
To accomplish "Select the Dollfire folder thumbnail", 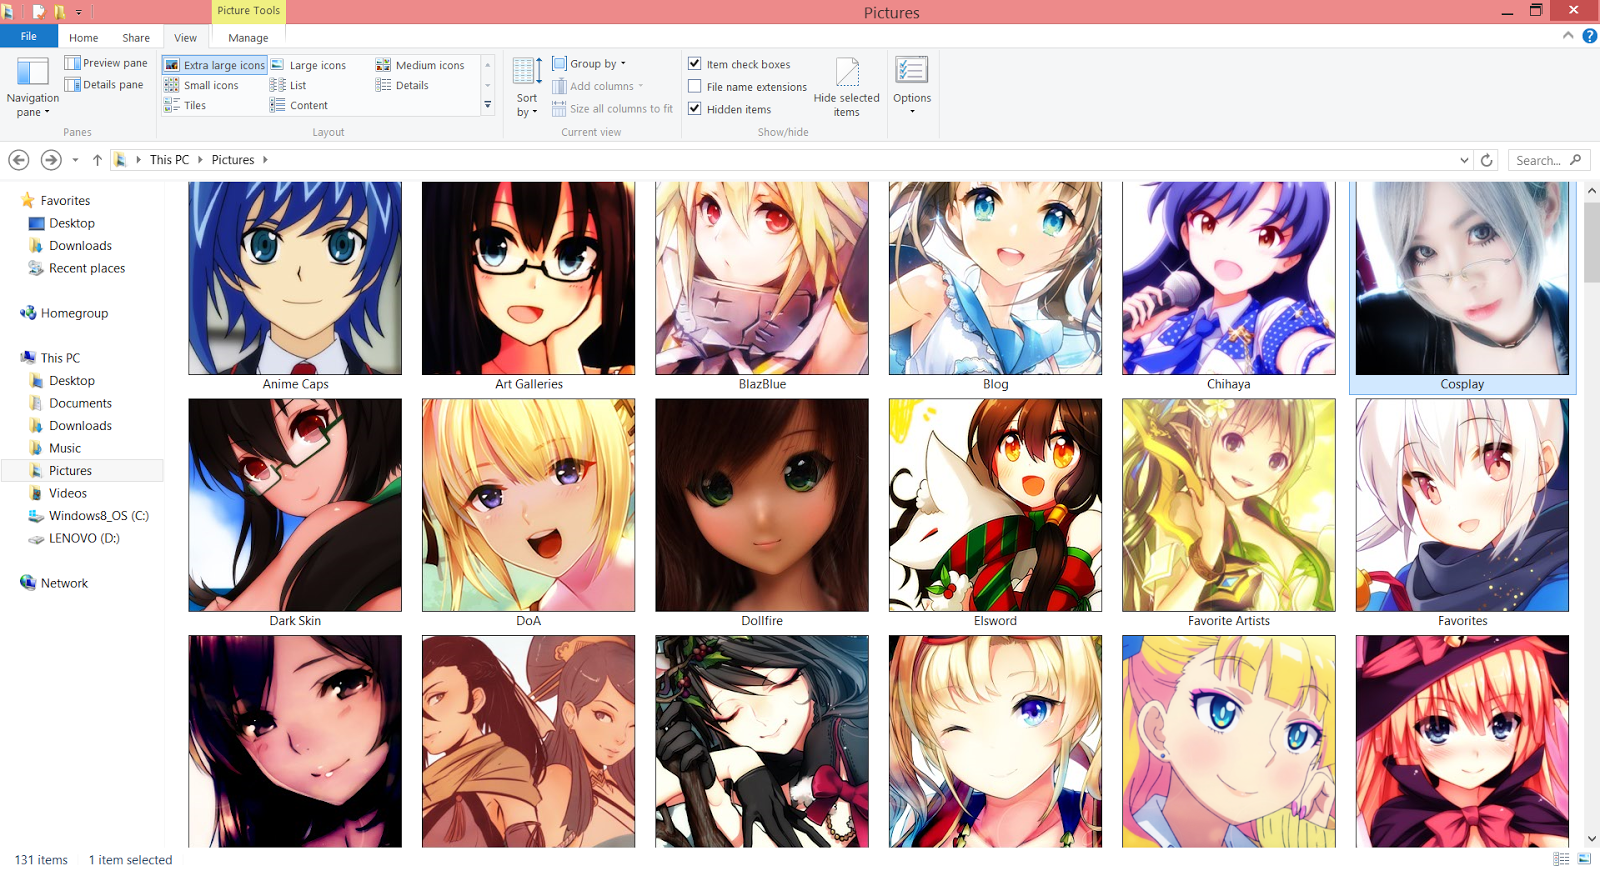I will (762, 505).
